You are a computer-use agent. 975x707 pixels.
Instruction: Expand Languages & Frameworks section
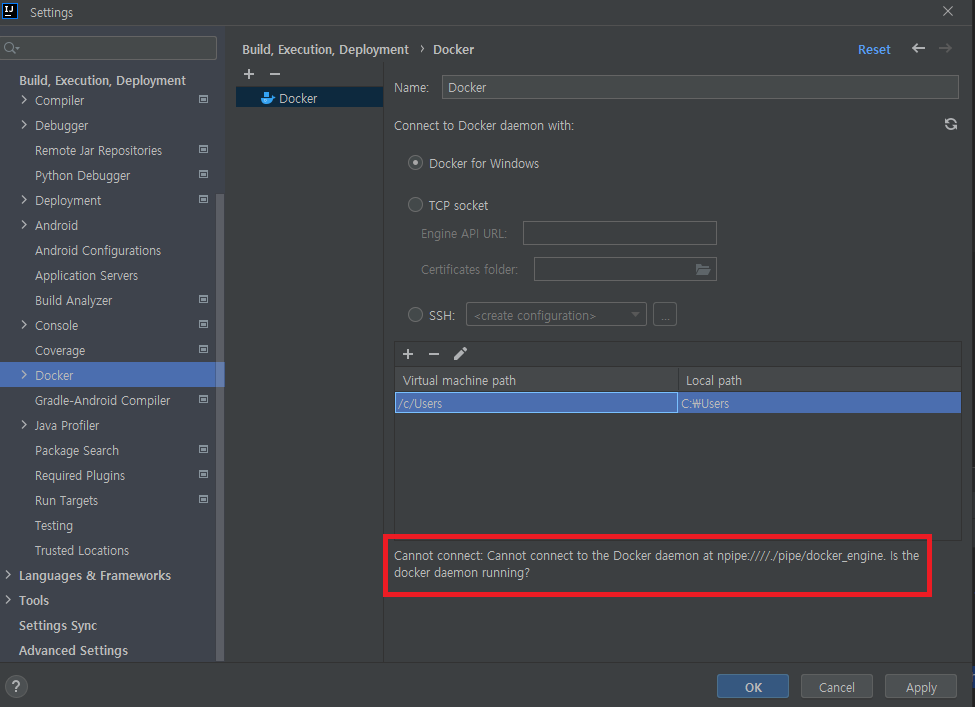(8, 575)
